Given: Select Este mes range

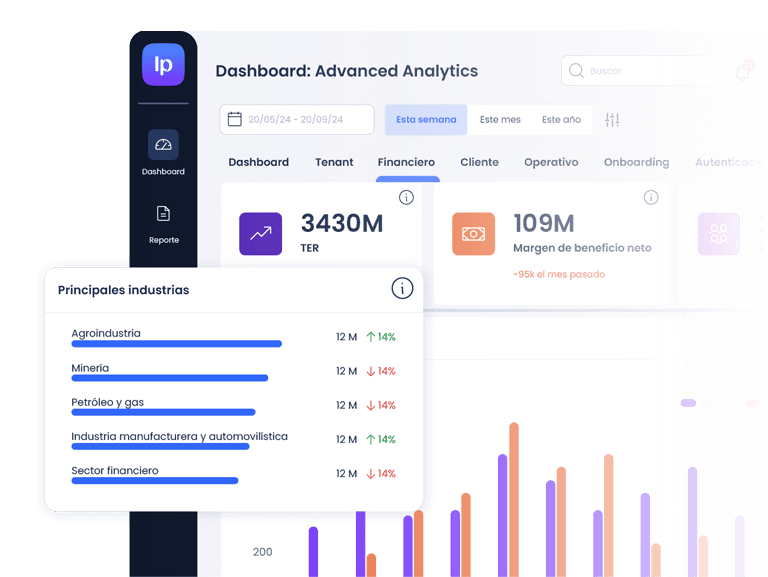Looking at the screenshot, I should (500, 120).
